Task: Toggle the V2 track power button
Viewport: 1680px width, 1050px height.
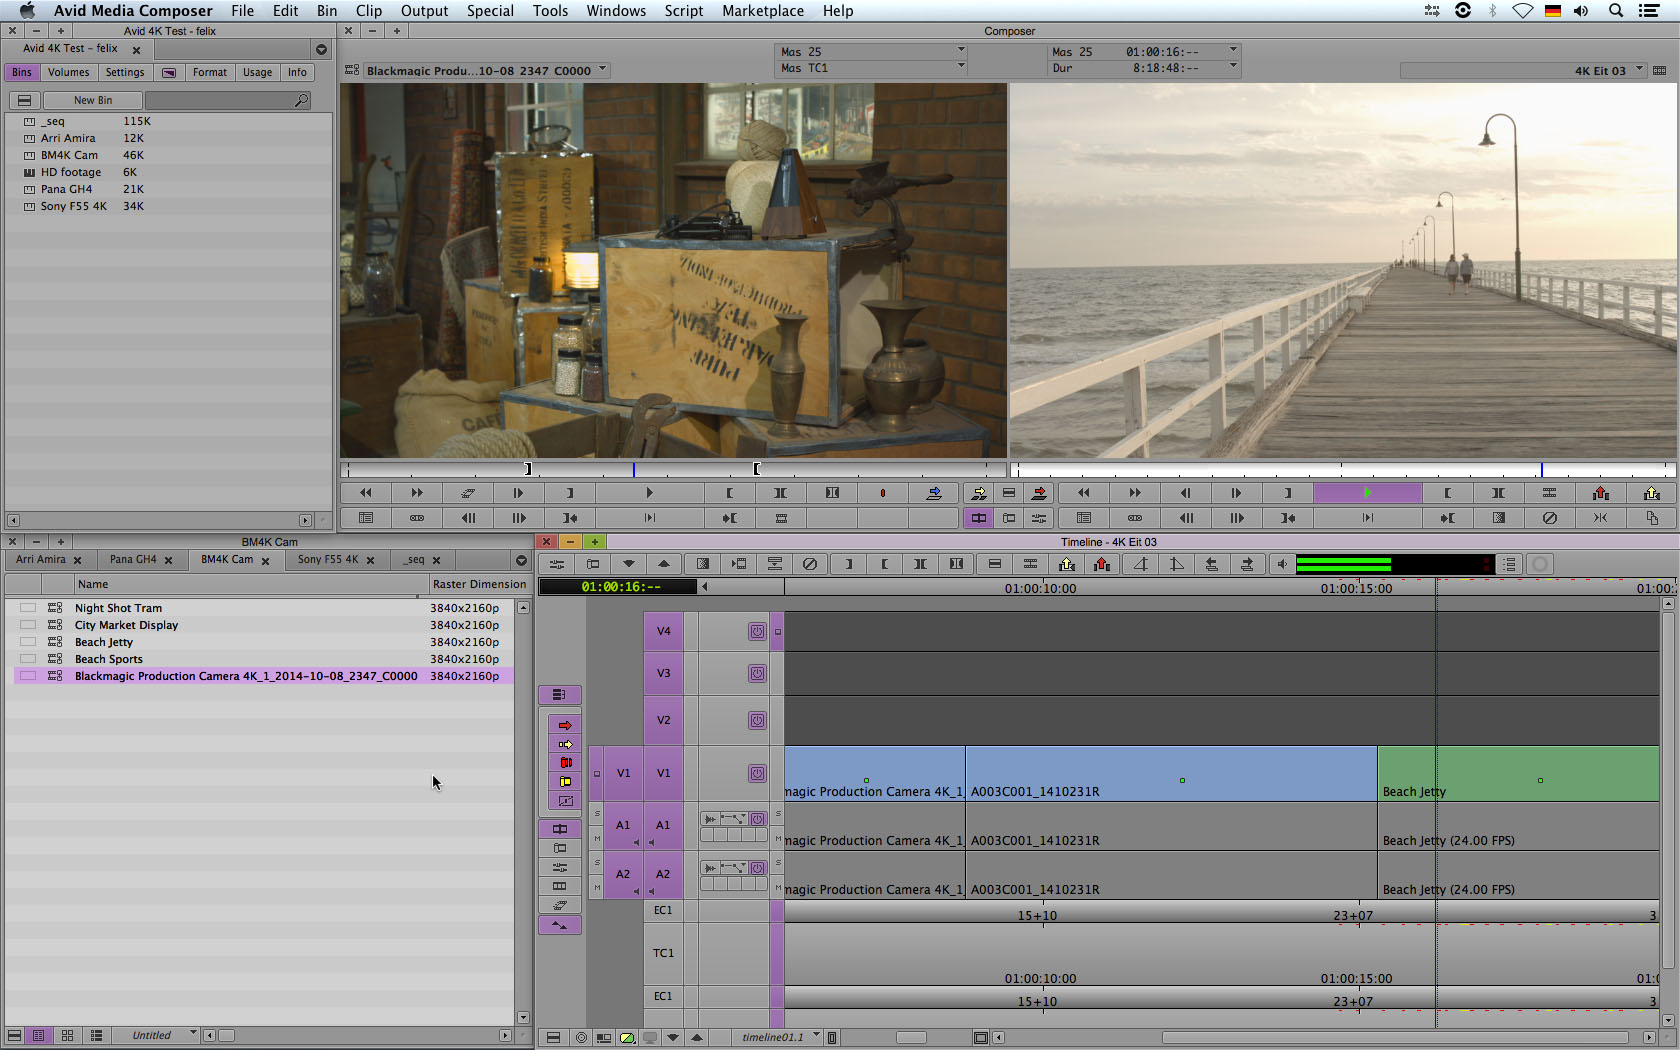Action: pos(757,720)
